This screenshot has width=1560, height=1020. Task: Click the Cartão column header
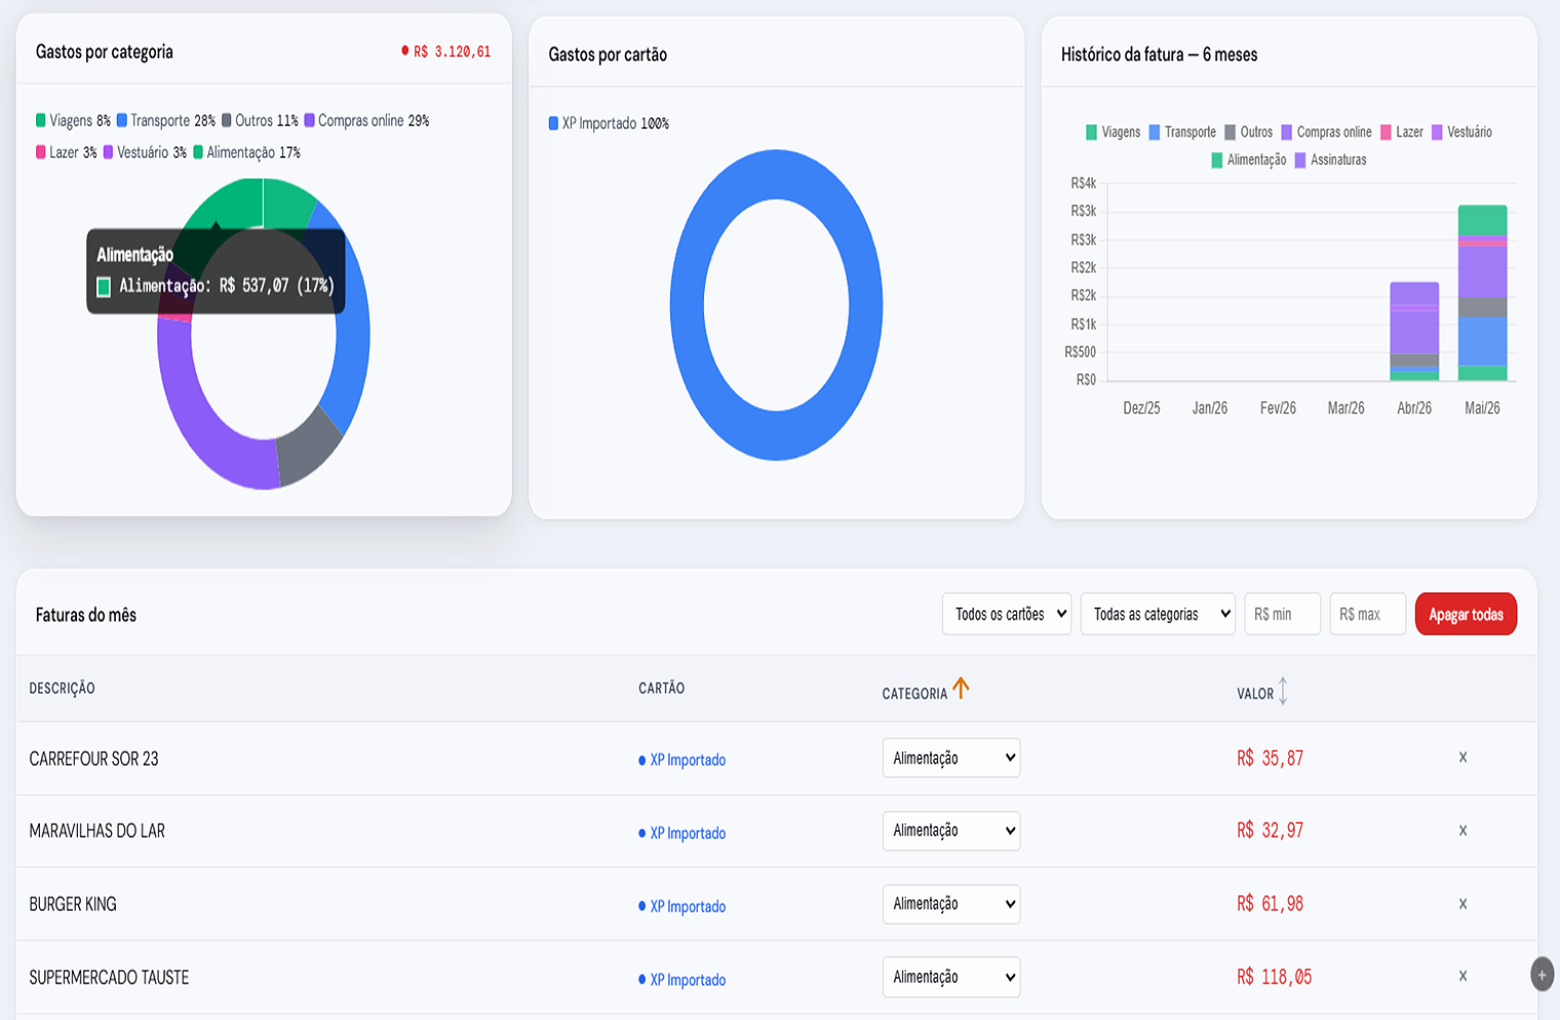(661, 688)
